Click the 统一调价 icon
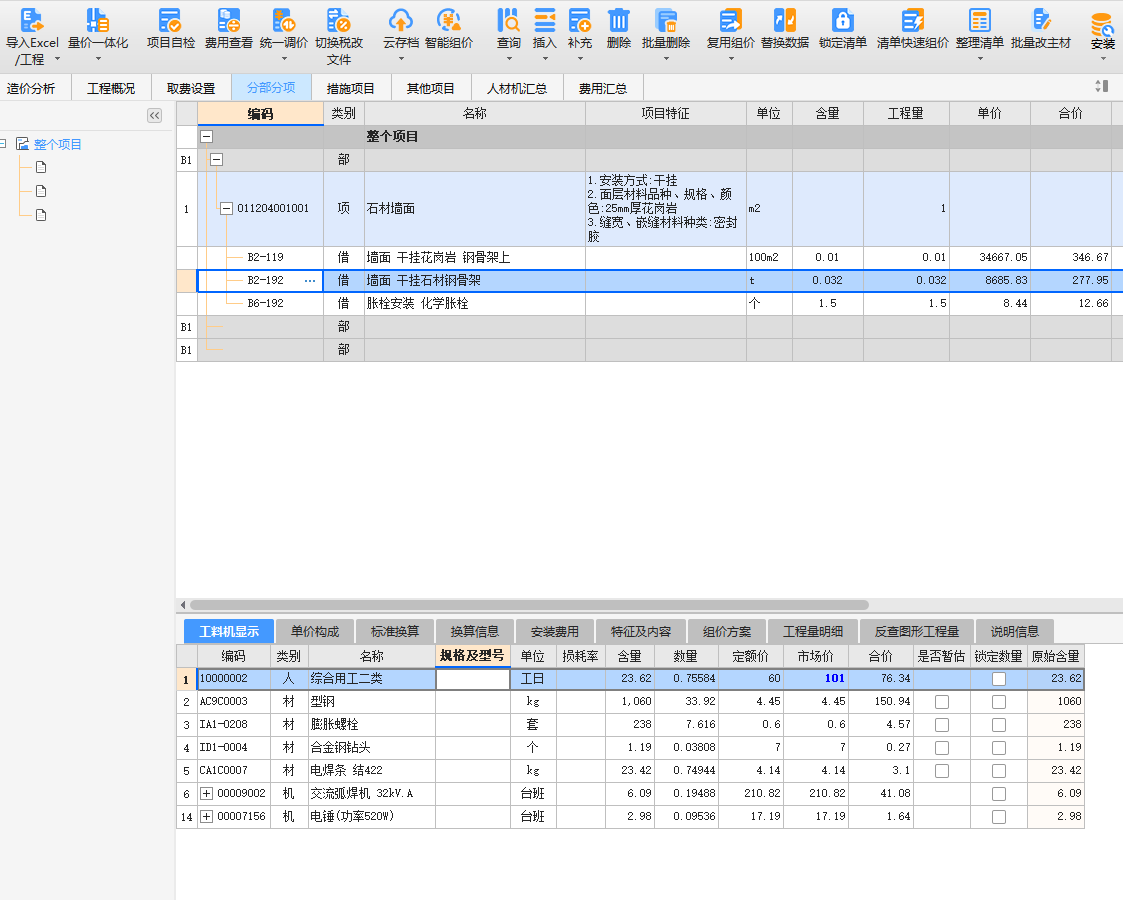This screenshot has width=1123, height=900. point(284,20)
